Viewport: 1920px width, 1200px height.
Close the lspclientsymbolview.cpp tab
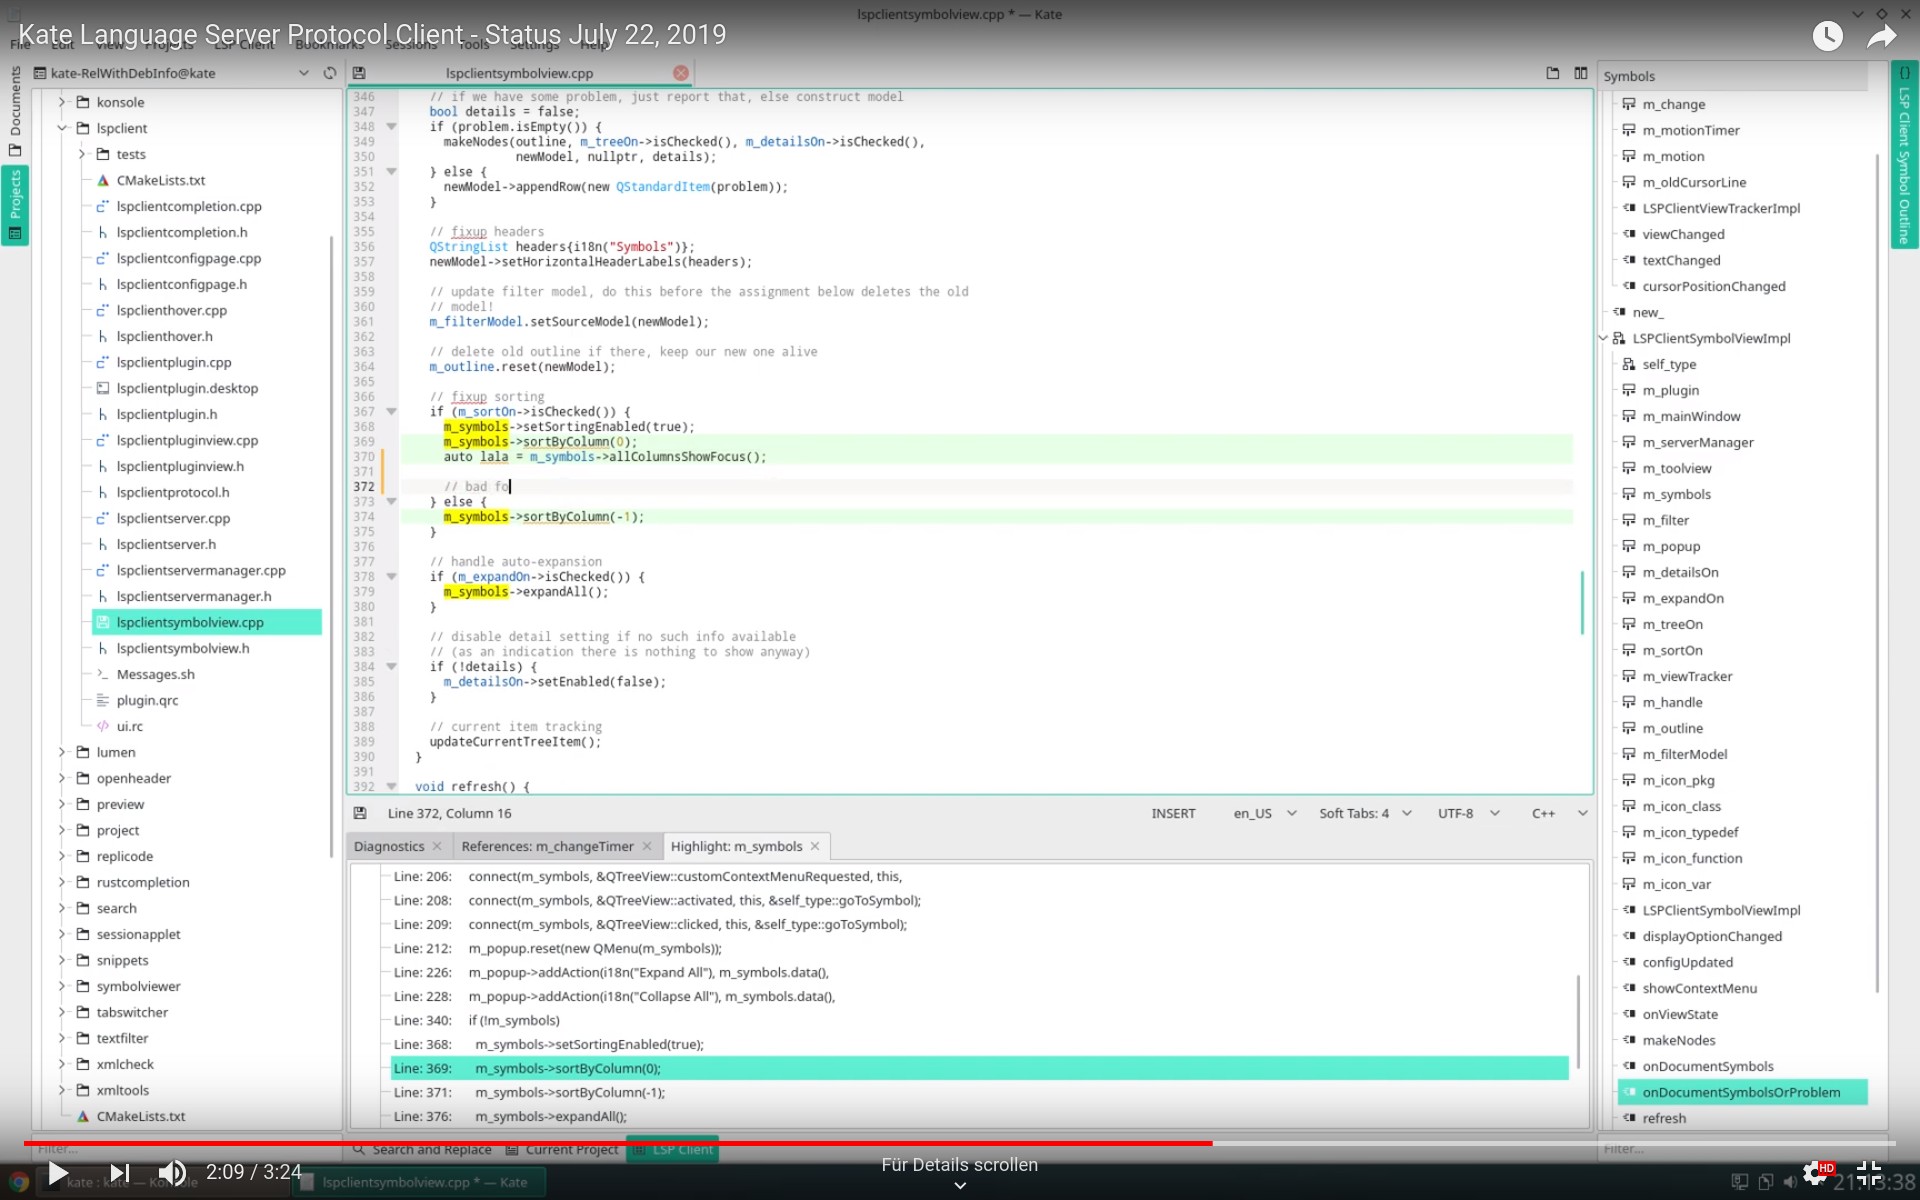tap(681, 73)
